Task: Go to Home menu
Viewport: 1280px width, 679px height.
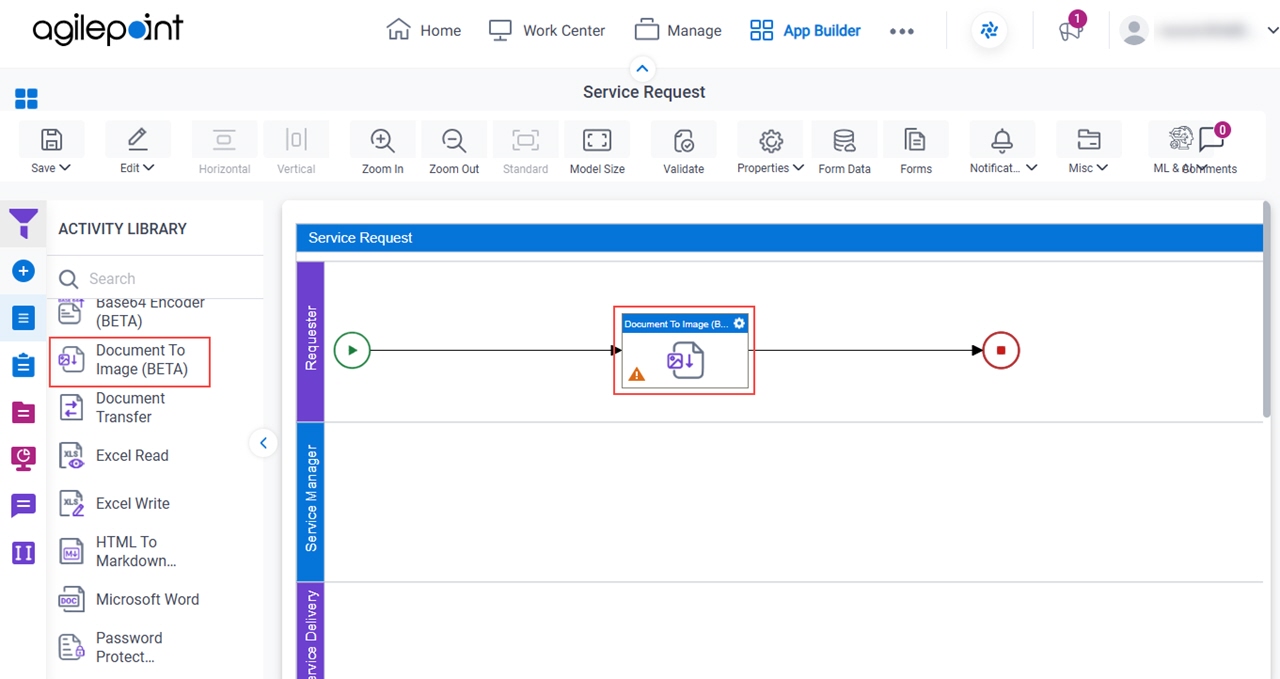Action: [x=424, y=31]
